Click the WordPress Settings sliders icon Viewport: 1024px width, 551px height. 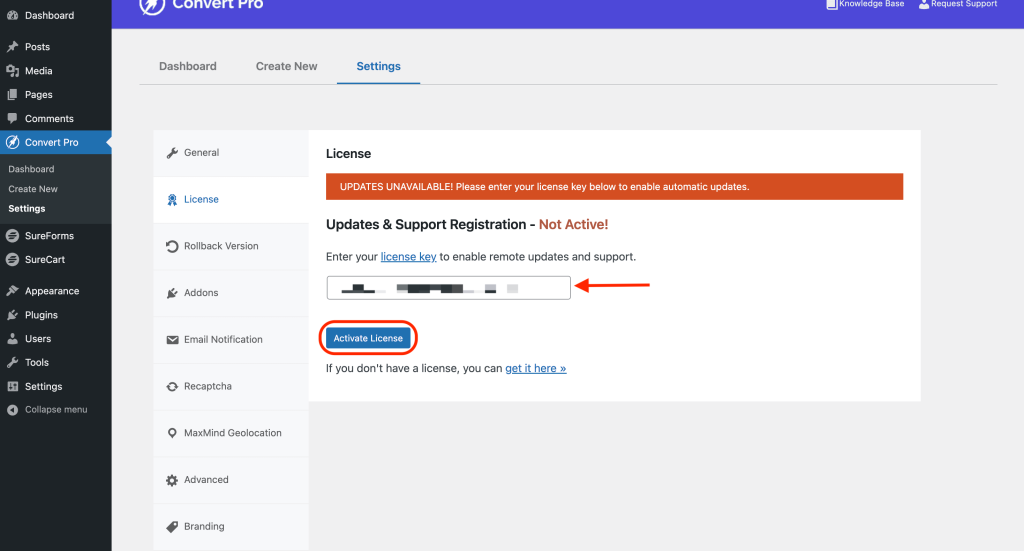point(12,386)
